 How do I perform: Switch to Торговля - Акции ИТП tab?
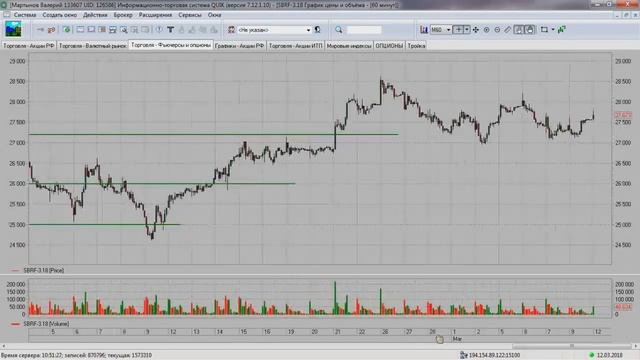point(296,46)
